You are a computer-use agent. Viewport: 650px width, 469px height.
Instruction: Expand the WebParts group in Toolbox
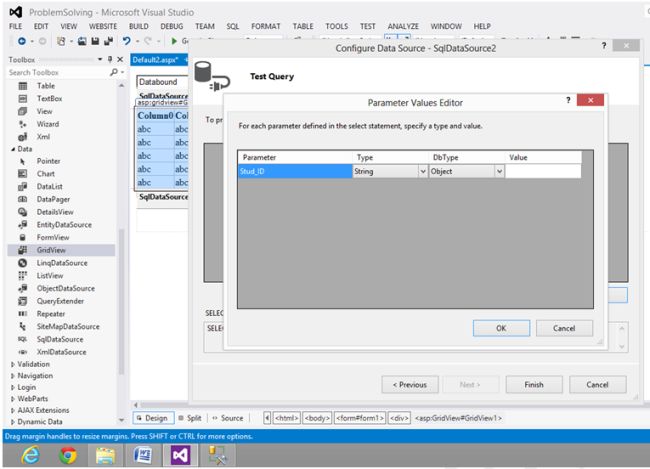click(x=13, y=399)
